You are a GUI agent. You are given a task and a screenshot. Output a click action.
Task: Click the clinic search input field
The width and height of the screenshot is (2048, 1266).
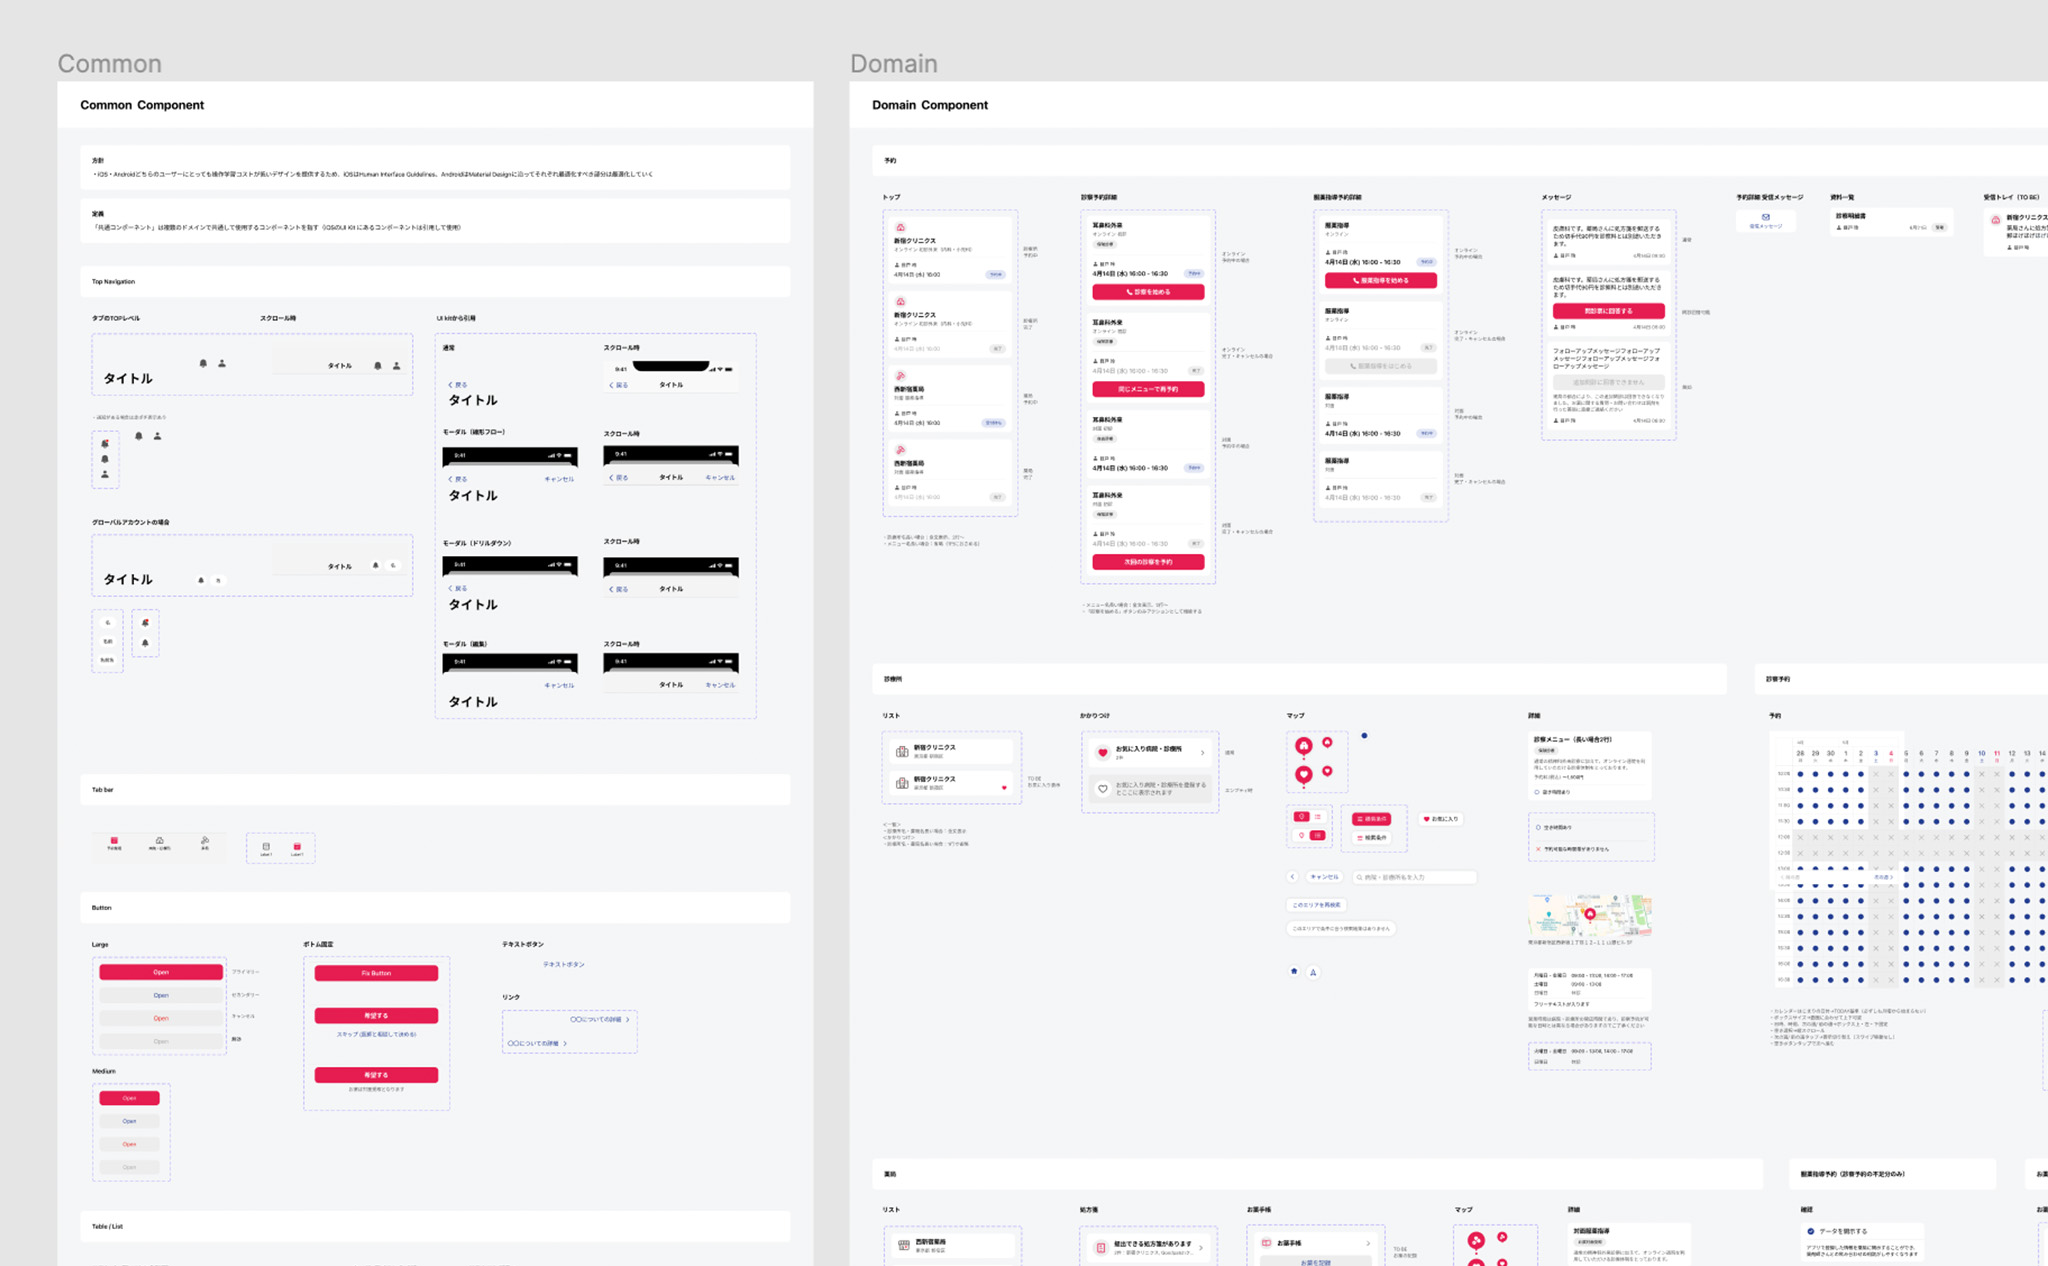1414,877
